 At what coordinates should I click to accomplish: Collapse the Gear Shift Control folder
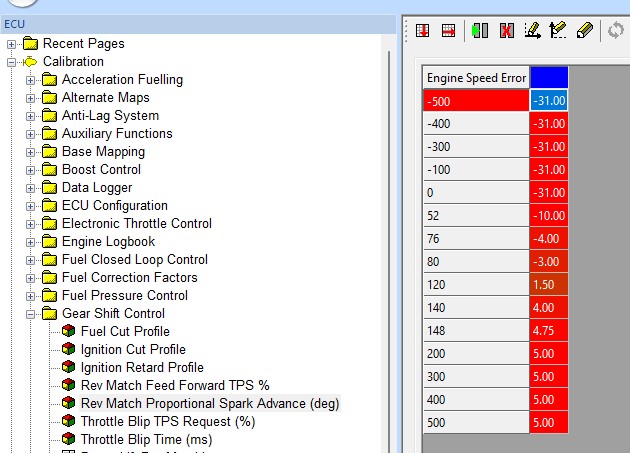tap(31, 314)
